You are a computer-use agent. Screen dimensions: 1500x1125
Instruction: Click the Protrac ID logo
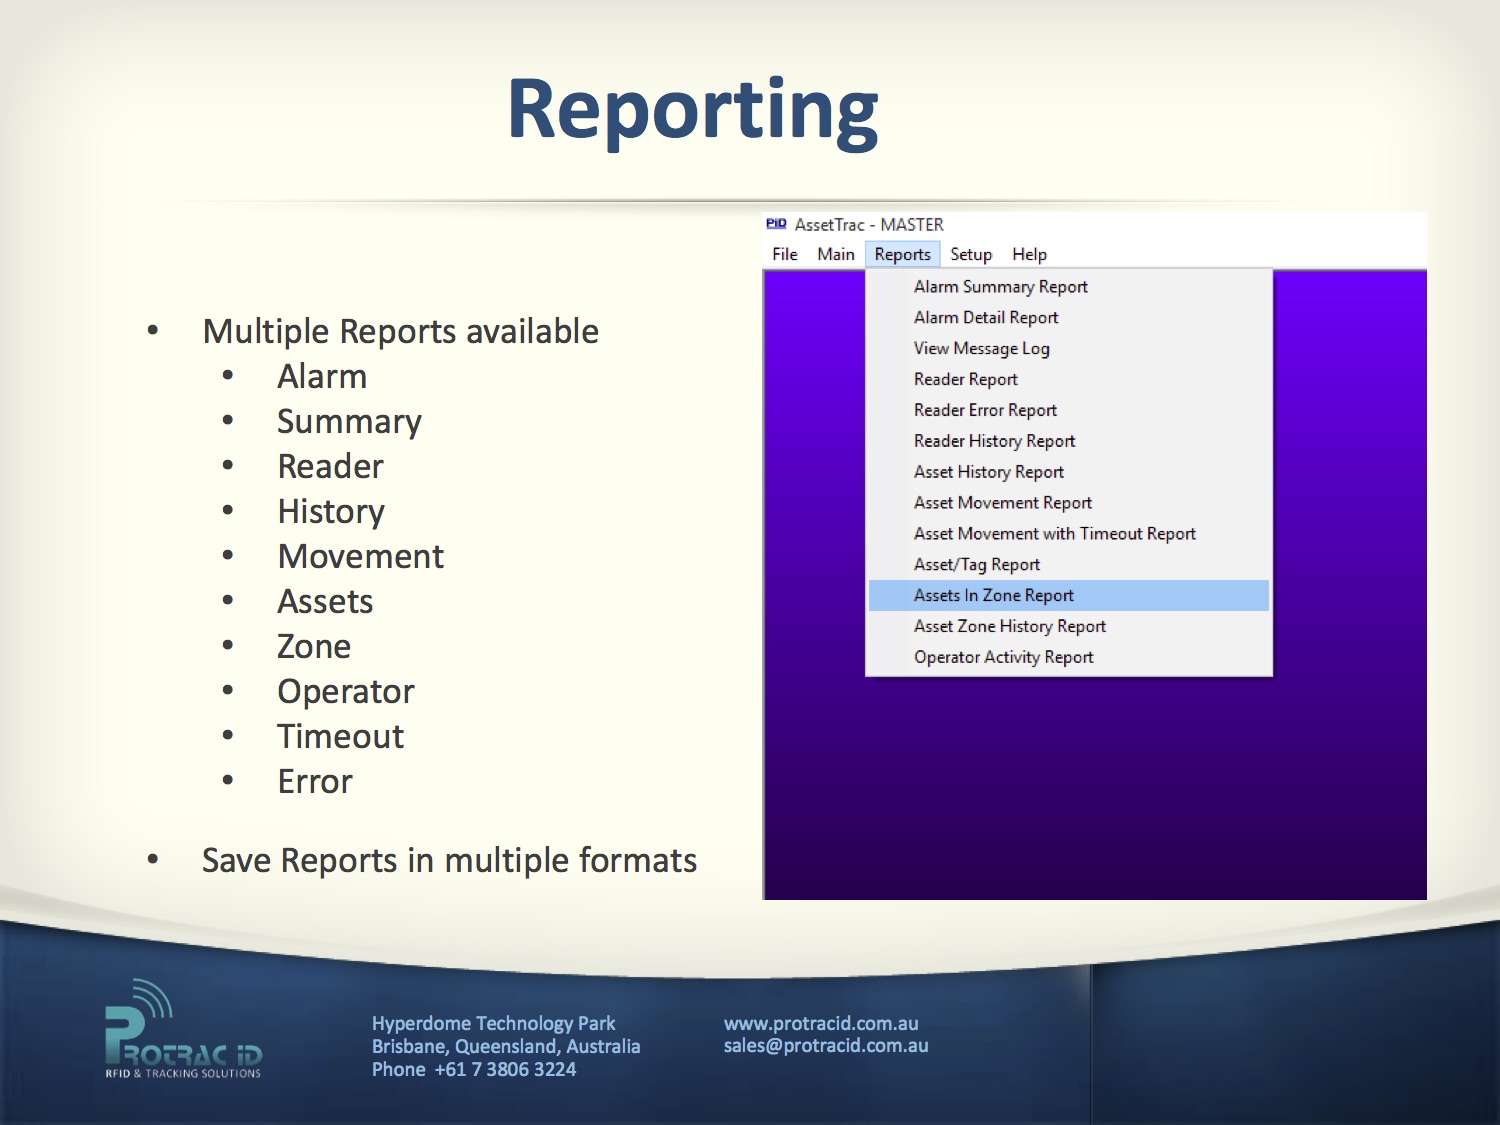tap(183, 1031)
